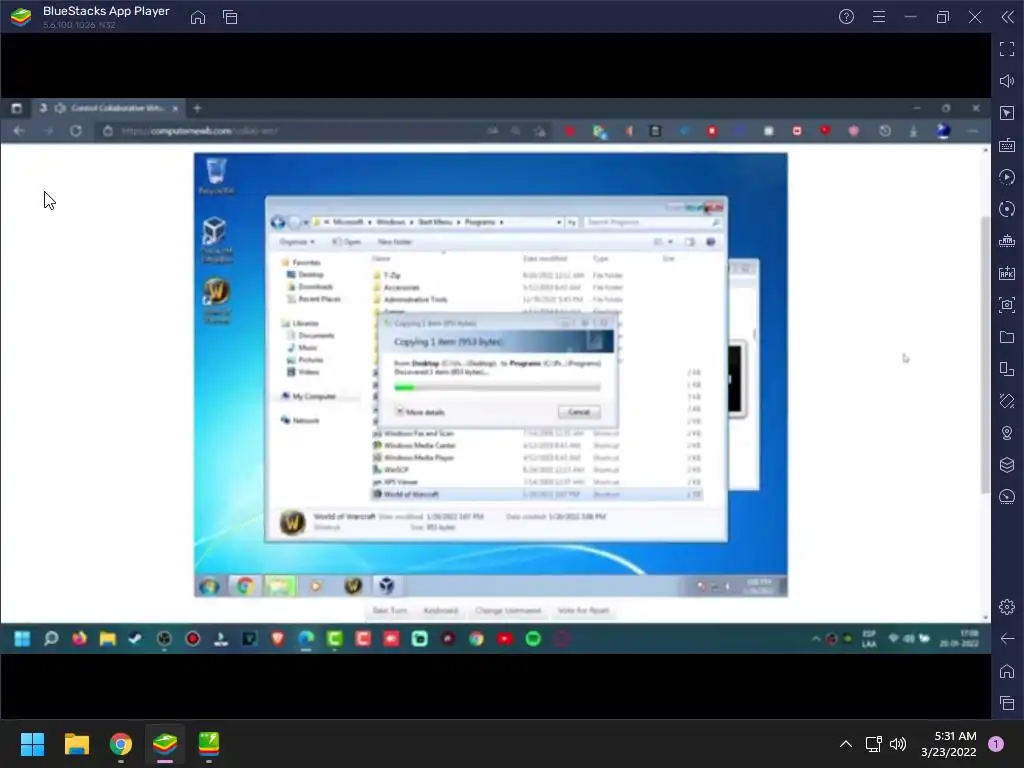Select the Windows Media Center shortcut row
This screenshot has height=768, width=1024.
[x=536, y=445]
